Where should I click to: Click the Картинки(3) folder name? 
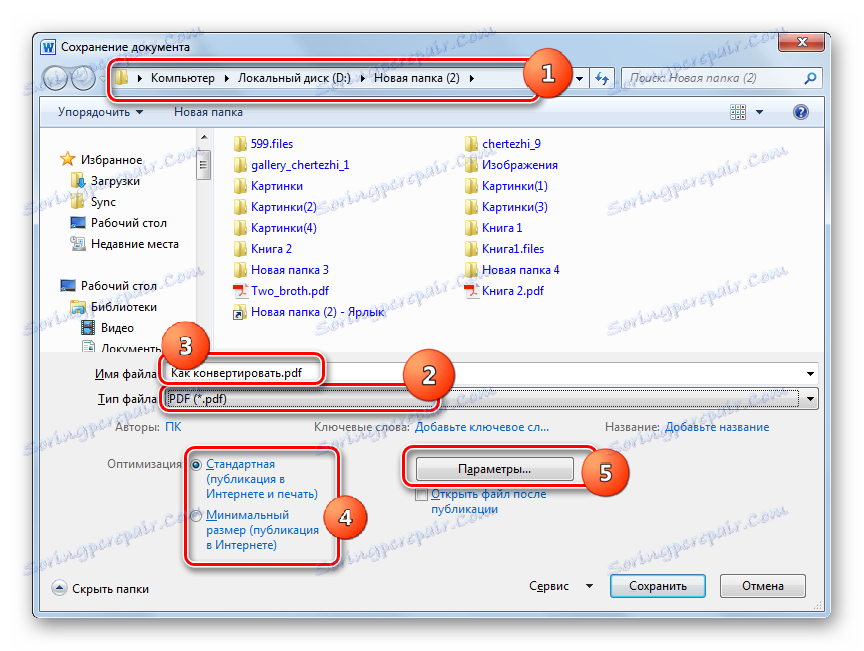tap(515, 207)
